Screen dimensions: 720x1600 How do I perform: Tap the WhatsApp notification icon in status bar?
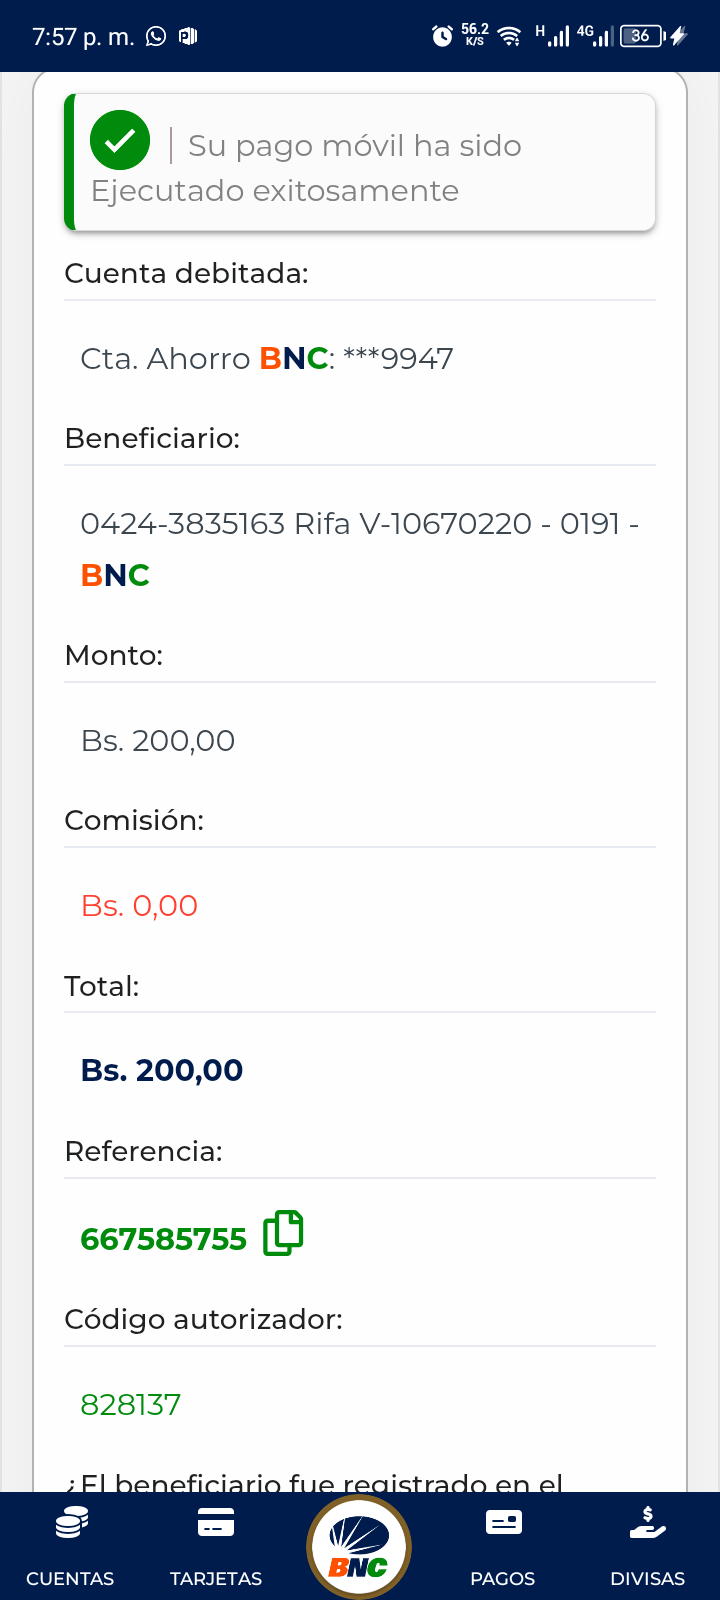pos(156,37)
